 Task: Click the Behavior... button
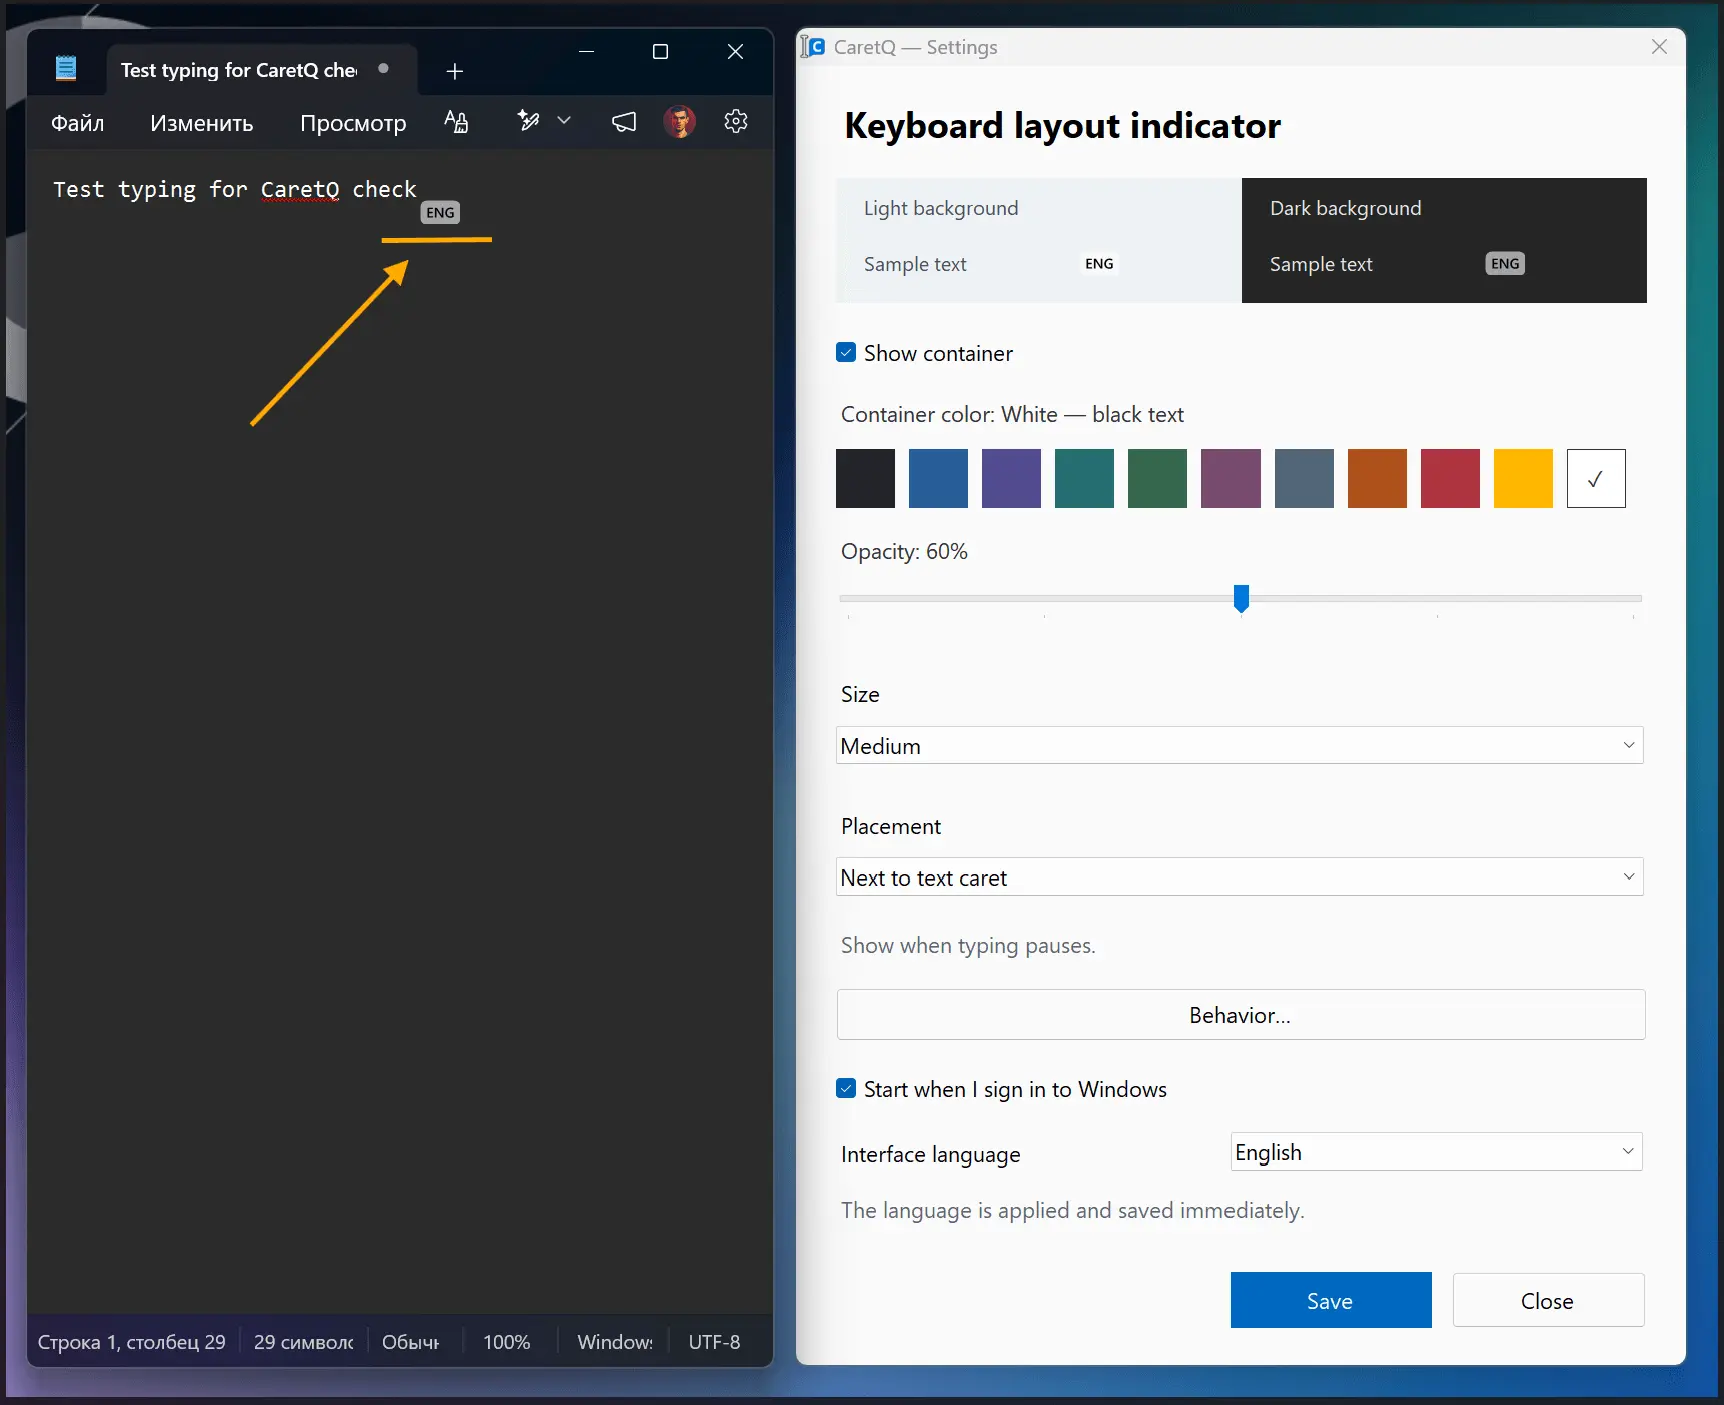(x=1240, y=1015)
